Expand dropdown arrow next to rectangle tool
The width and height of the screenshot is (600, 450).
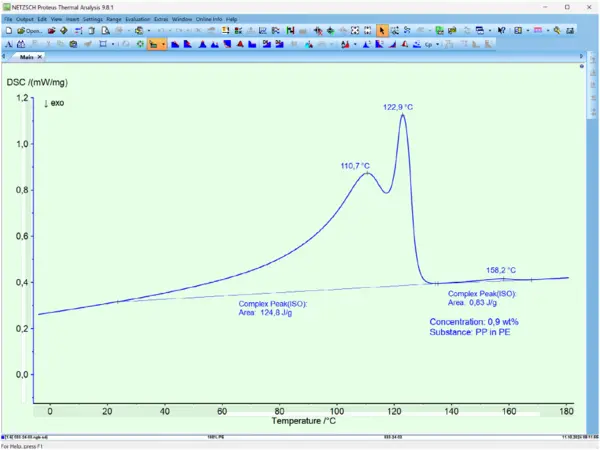pos(113,44)
